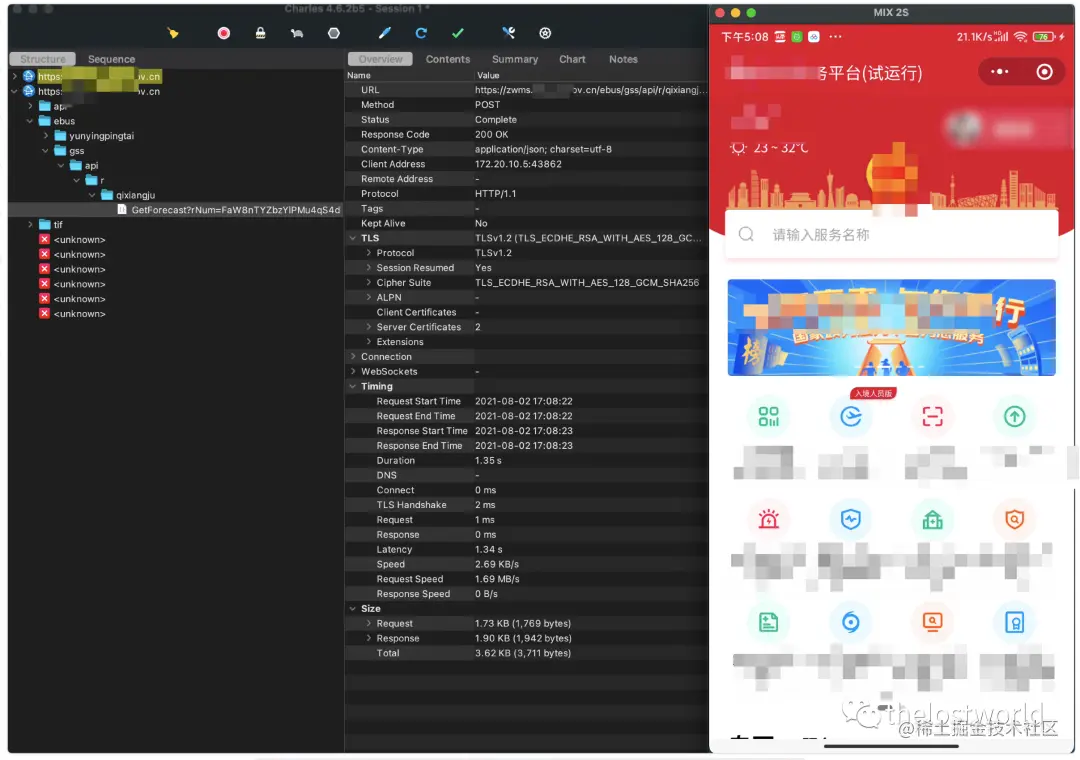1080x760 pixels.
Task: Open the green QR code grid icon
Action: [x=769, y=416]
